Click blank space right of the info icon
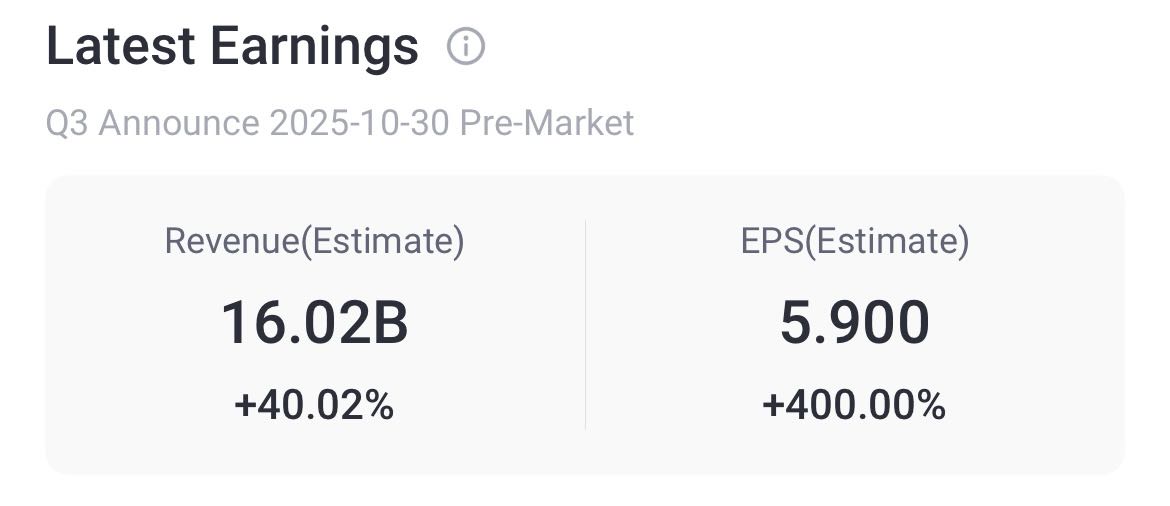This screenshot has width=1170, height=506. [800, 47]
